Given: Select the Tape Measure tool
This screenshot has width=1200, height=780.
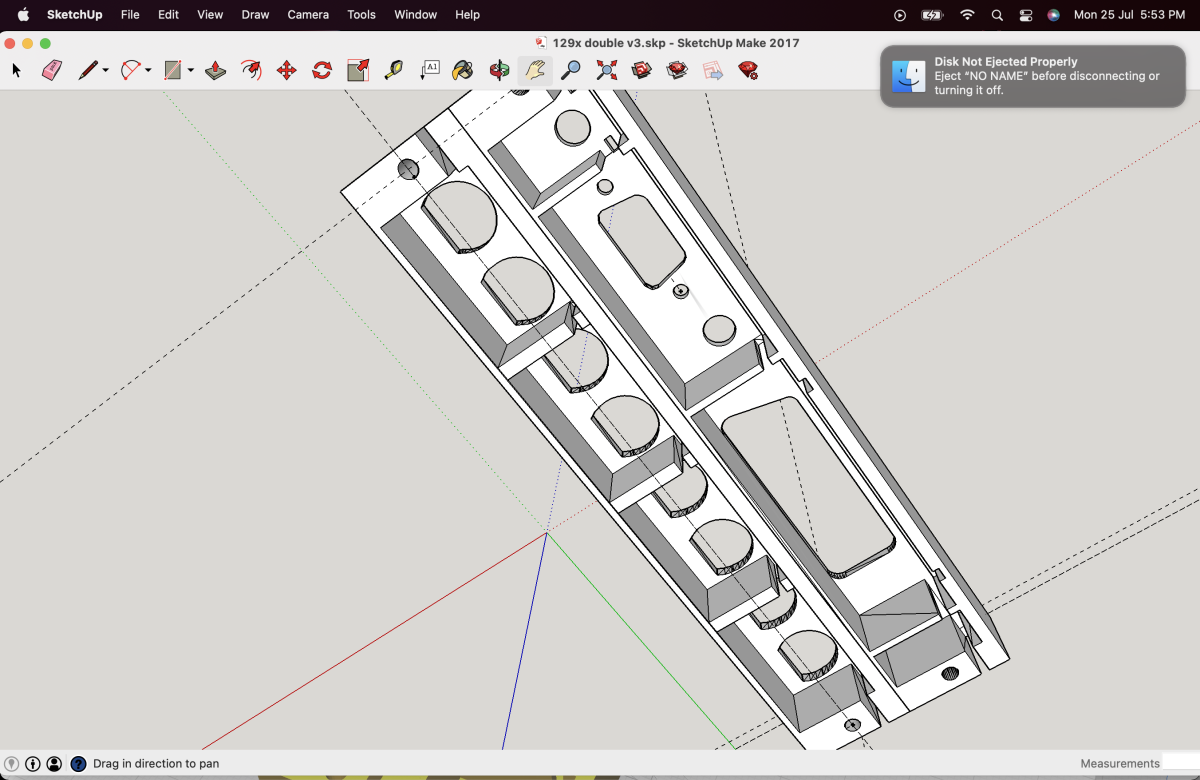Looking at the screenshot, I should 394,70.
